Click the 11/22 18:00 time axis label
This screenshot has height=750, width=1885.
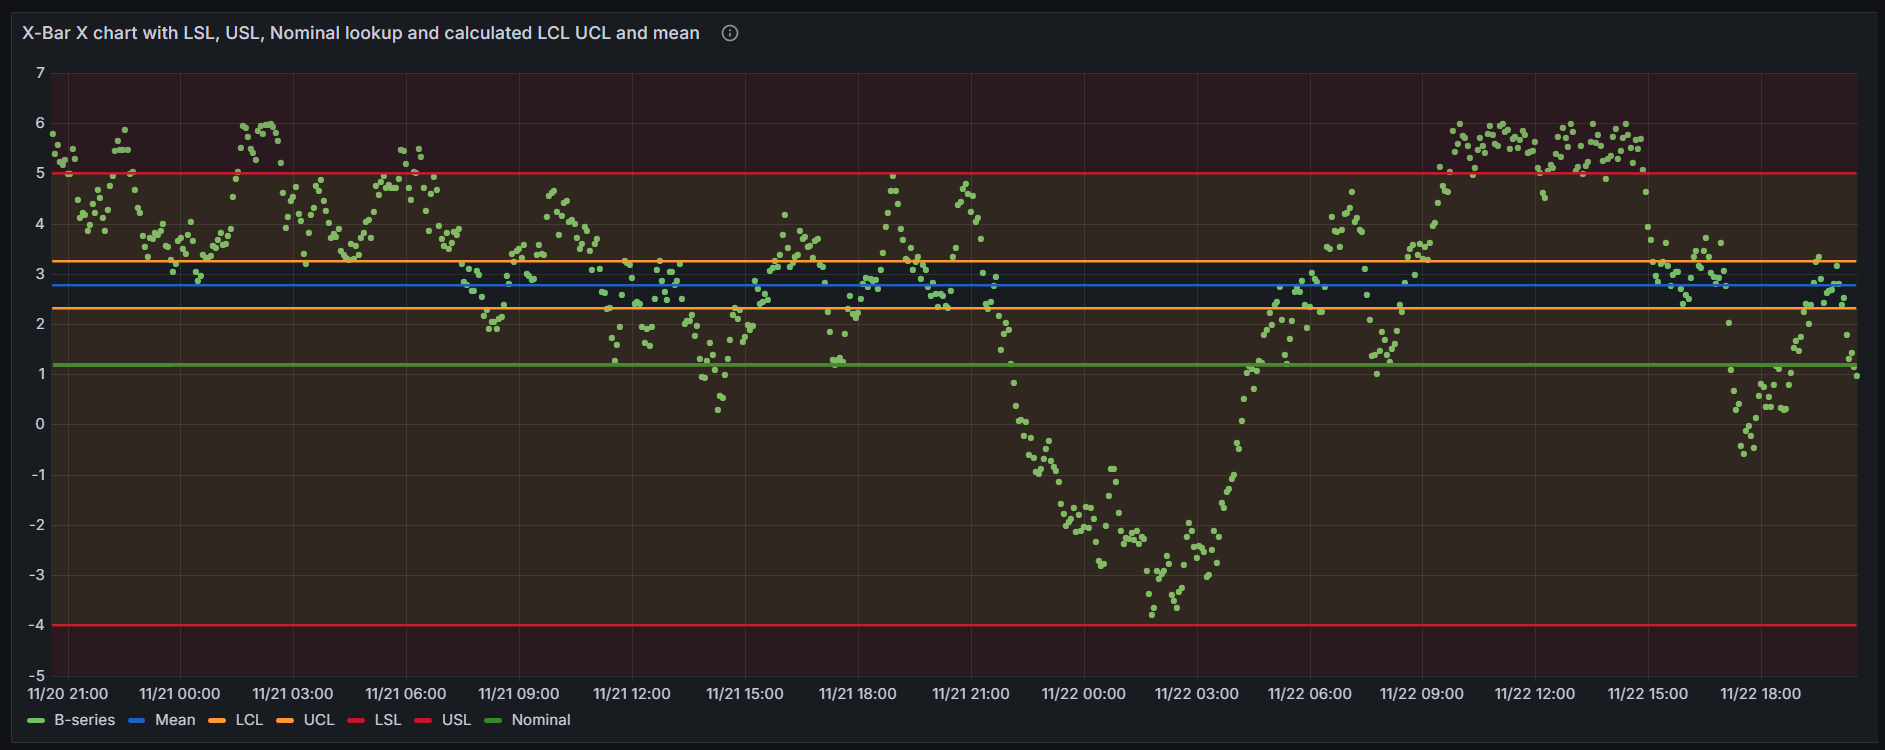pyautogui.click(x=1761, y=694)
